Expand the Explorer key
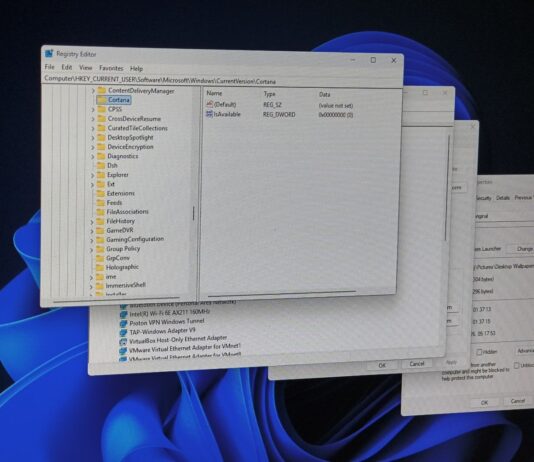The image size is (534, 462). [92, 175]
